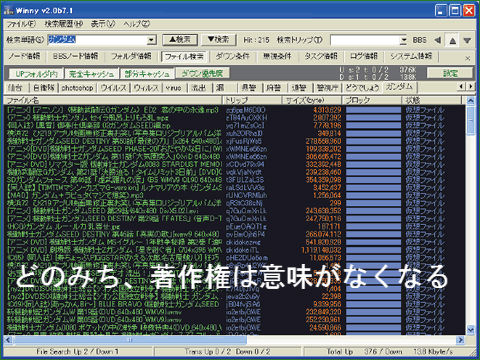480x360 pixels.
Task: Switch to the 無視条件 tab
Action: [x=277, y=56]
